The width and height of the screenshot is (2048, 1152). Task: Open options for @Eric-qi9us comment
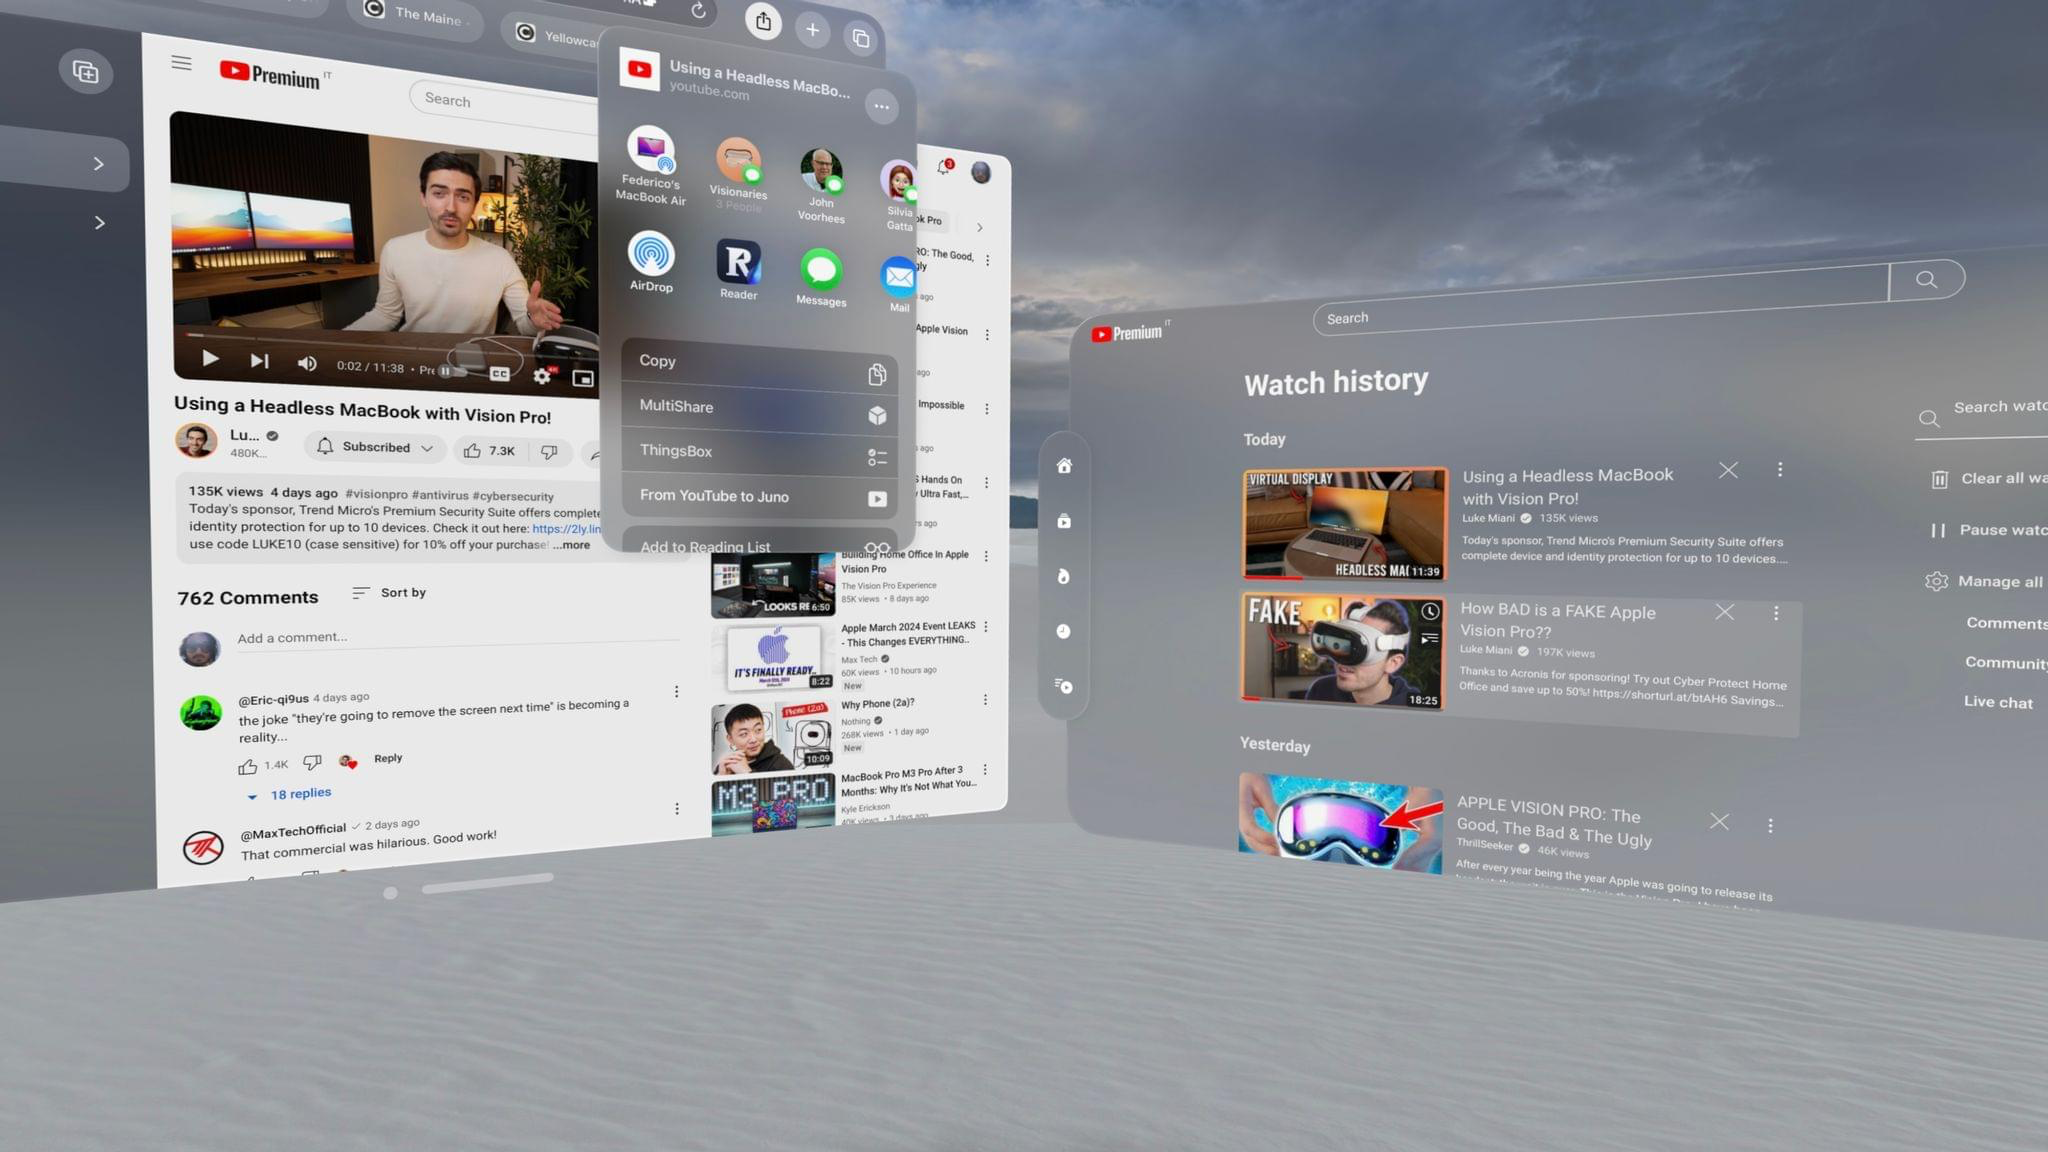coord(676,692)
